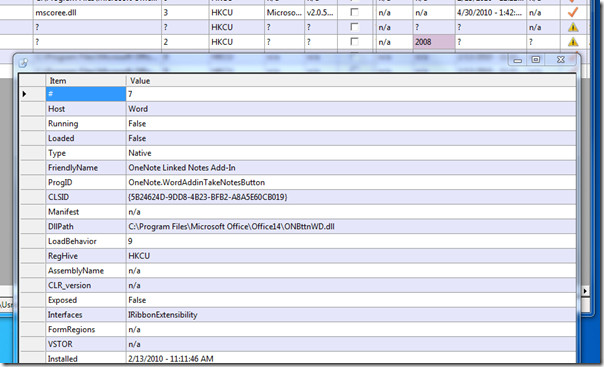Click the row pointer arrow beside # row
This screenshot has width=604, height=367.
[24, 94]
